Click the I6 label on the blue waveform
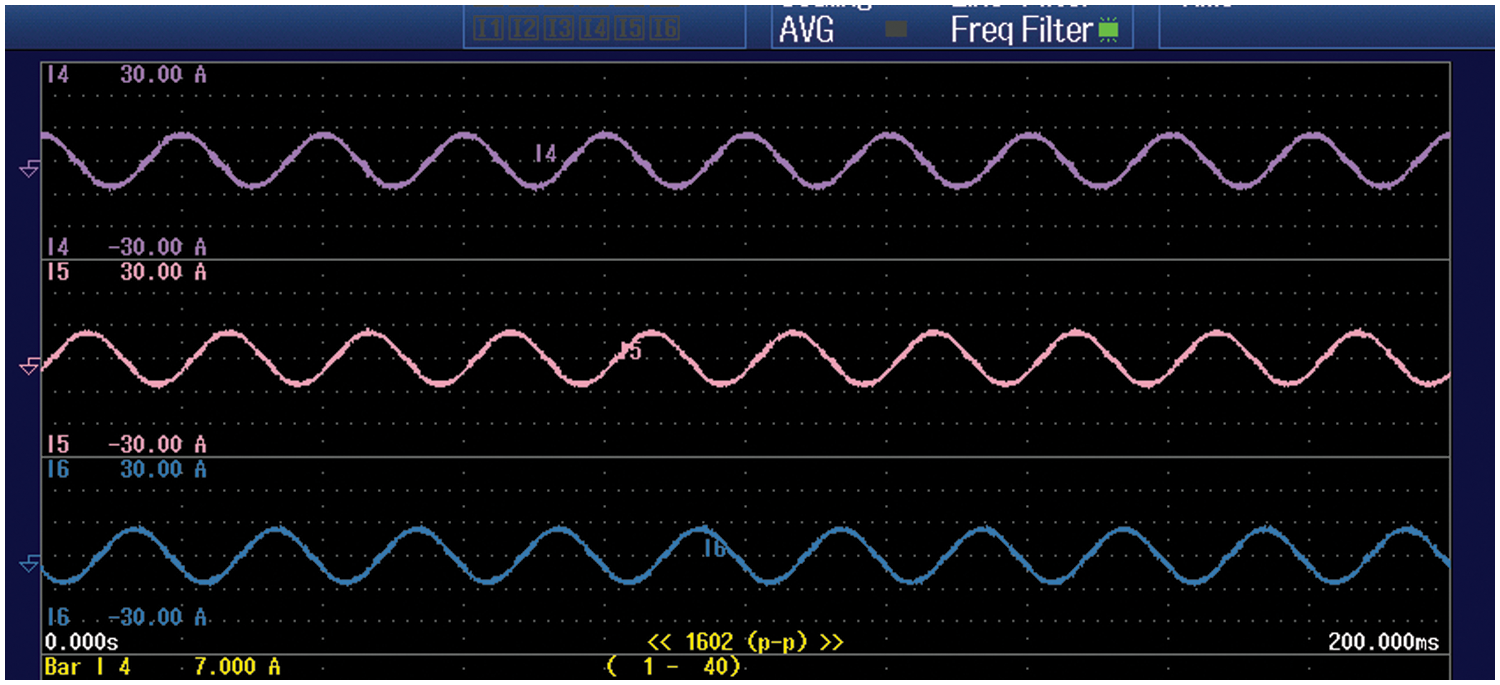This screenshot has height=685, width=1500. click(713, 548)
